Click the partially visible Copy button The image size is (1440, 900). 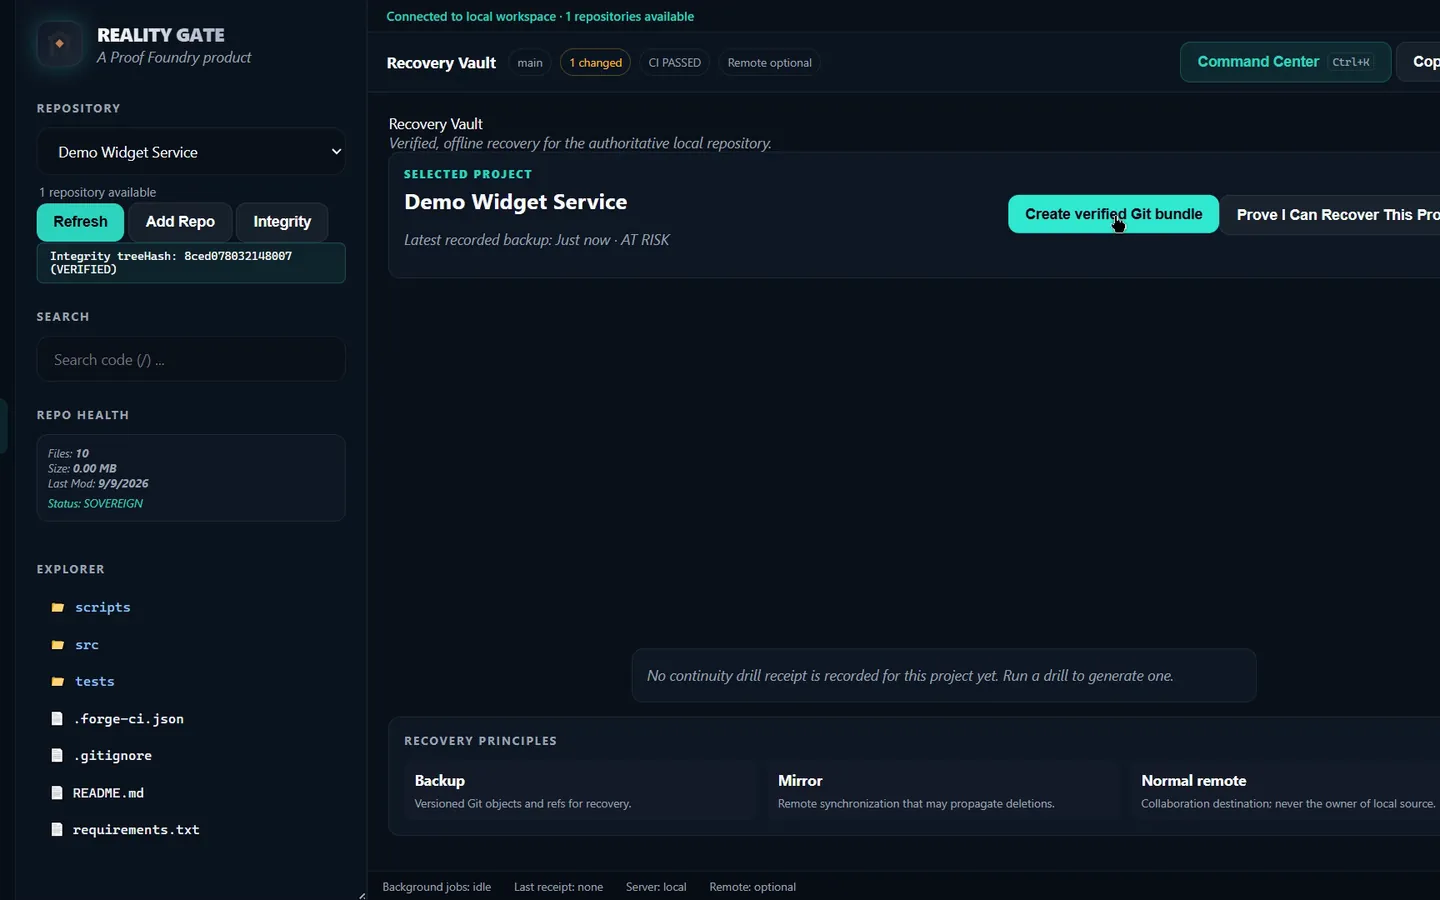point(1419,62)
